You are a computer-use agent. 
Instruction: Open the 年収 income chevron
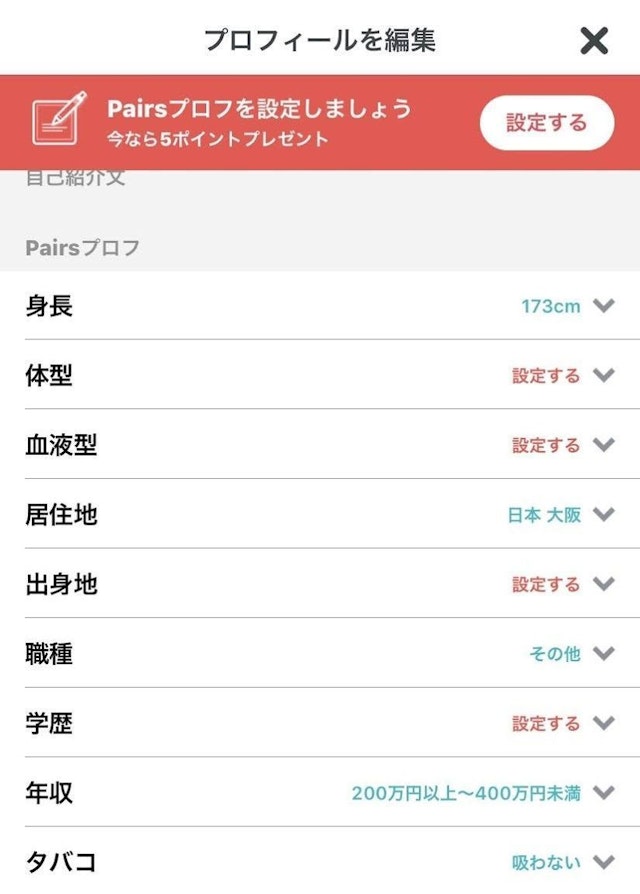[x=603, y=793]
